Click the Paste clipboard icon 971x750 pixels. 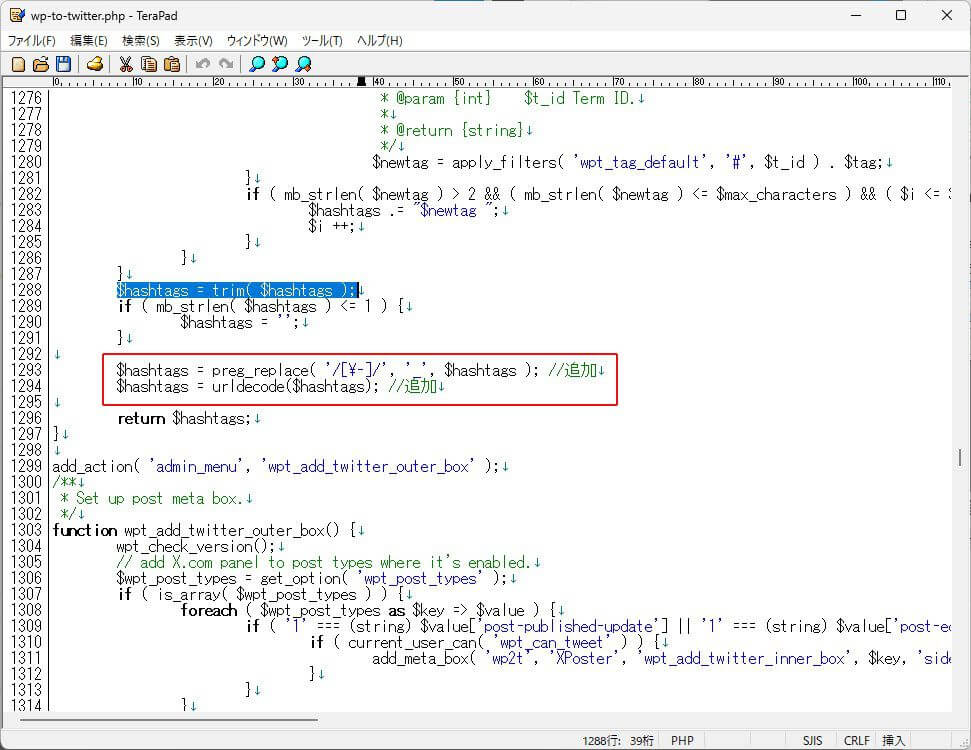172,64
